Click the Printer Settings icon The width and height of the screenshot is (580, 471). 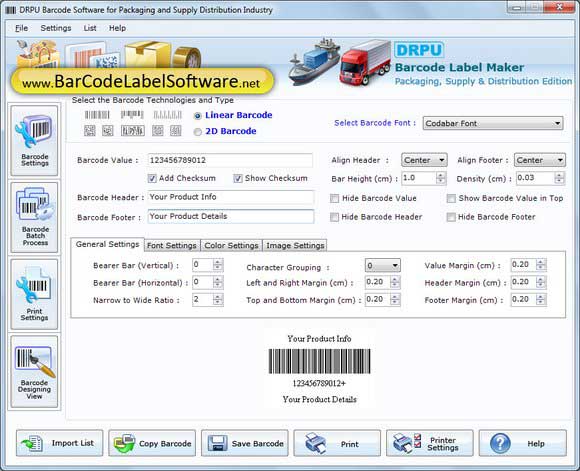407,443
